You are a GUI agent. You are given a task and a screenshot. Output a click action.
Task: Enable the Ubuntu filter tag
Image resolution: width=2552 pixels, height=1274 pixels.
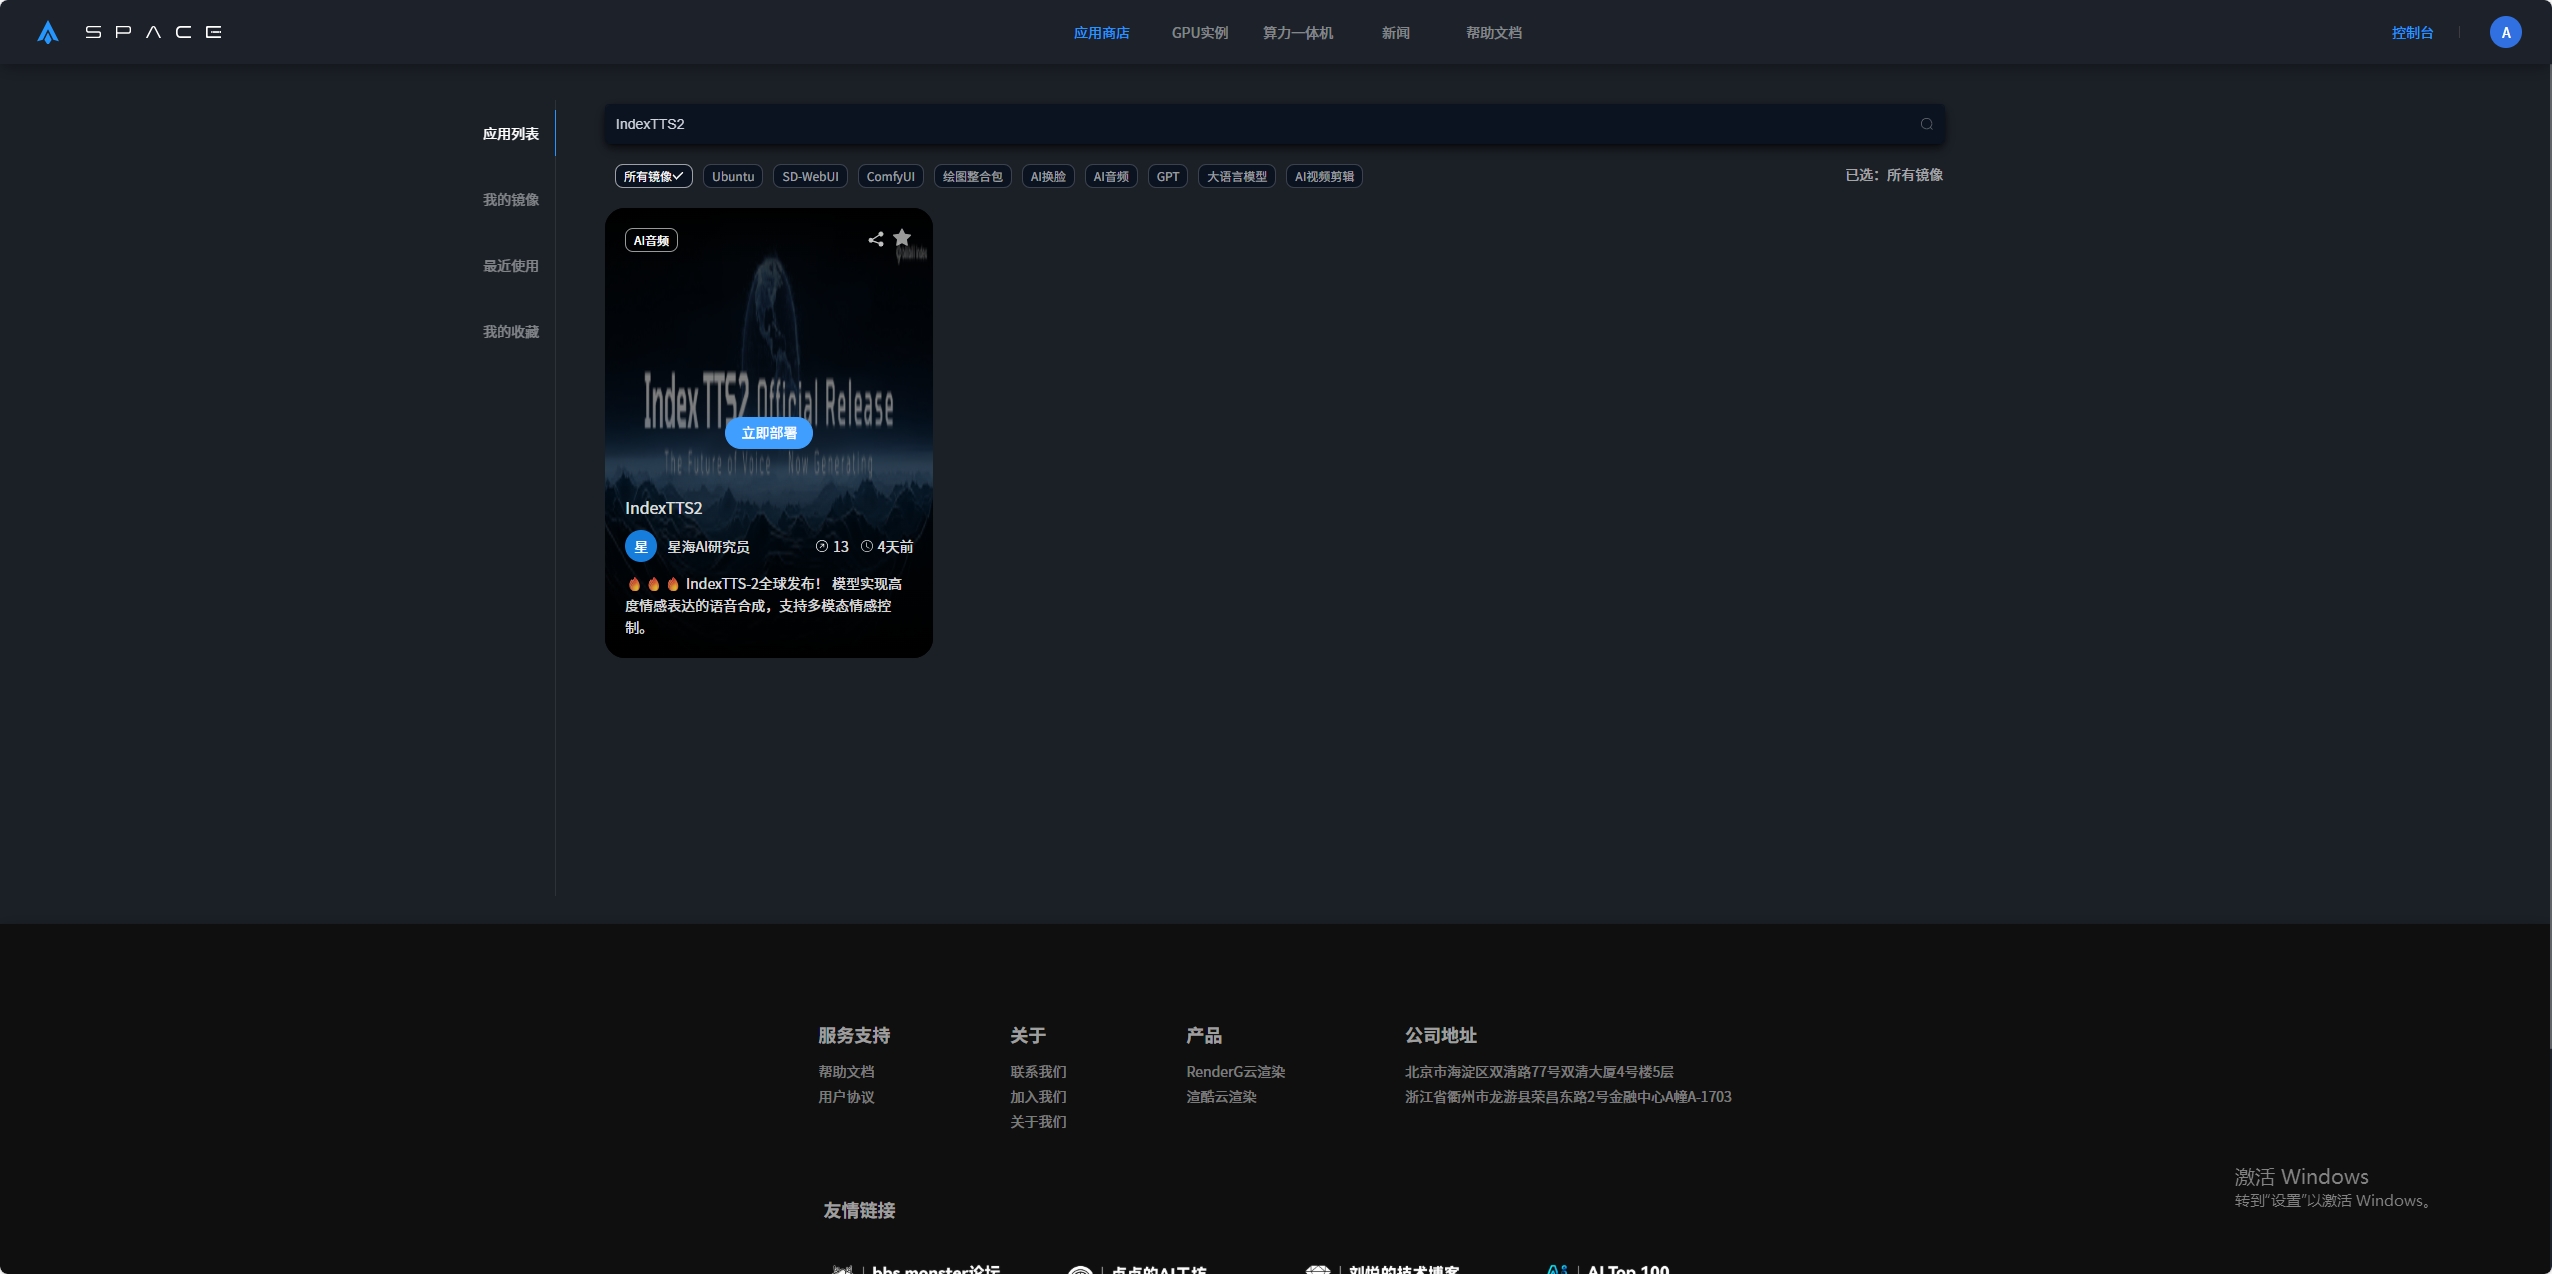pyautogui.click(x=732, y=177)
